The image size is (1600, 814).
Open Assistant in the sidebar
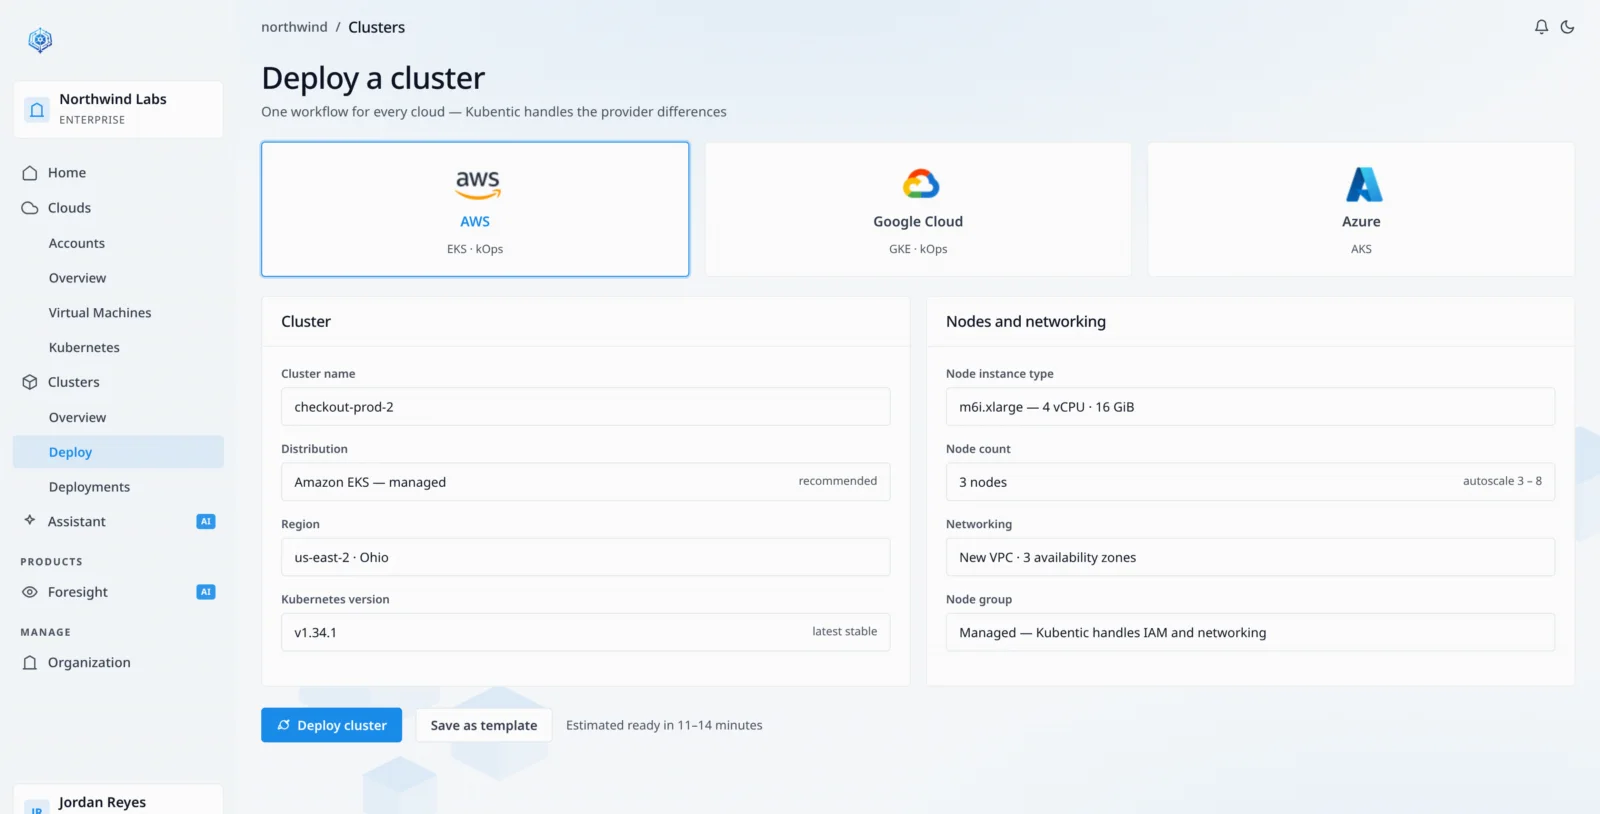(x=118, y=521)
